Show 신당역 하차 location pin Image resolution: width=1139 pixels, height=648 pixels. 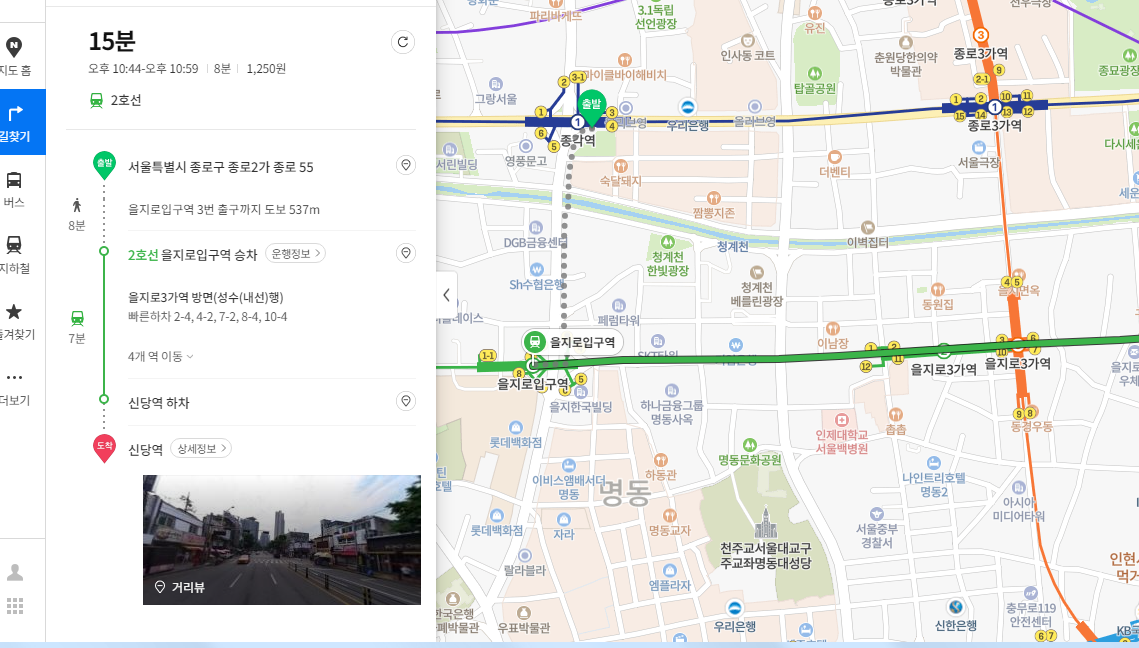(406, 400)
